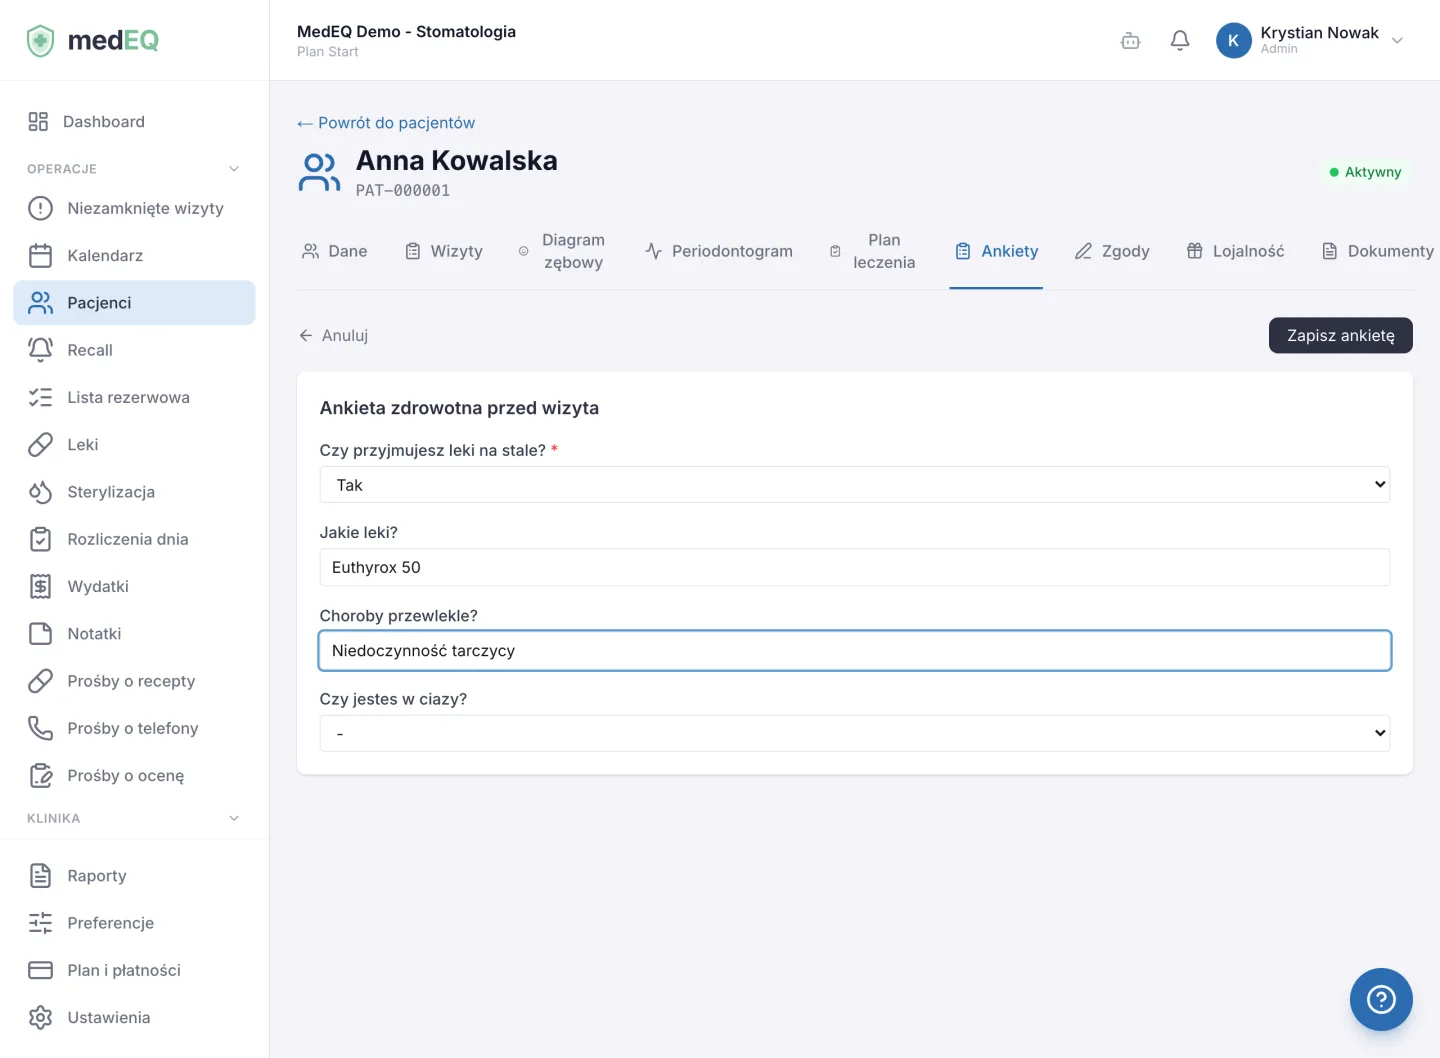The width and height of the screenshot is (1440, 1058).
Task: Click Niezamknięte wizyty alert icon
Action: coord(40,208)
